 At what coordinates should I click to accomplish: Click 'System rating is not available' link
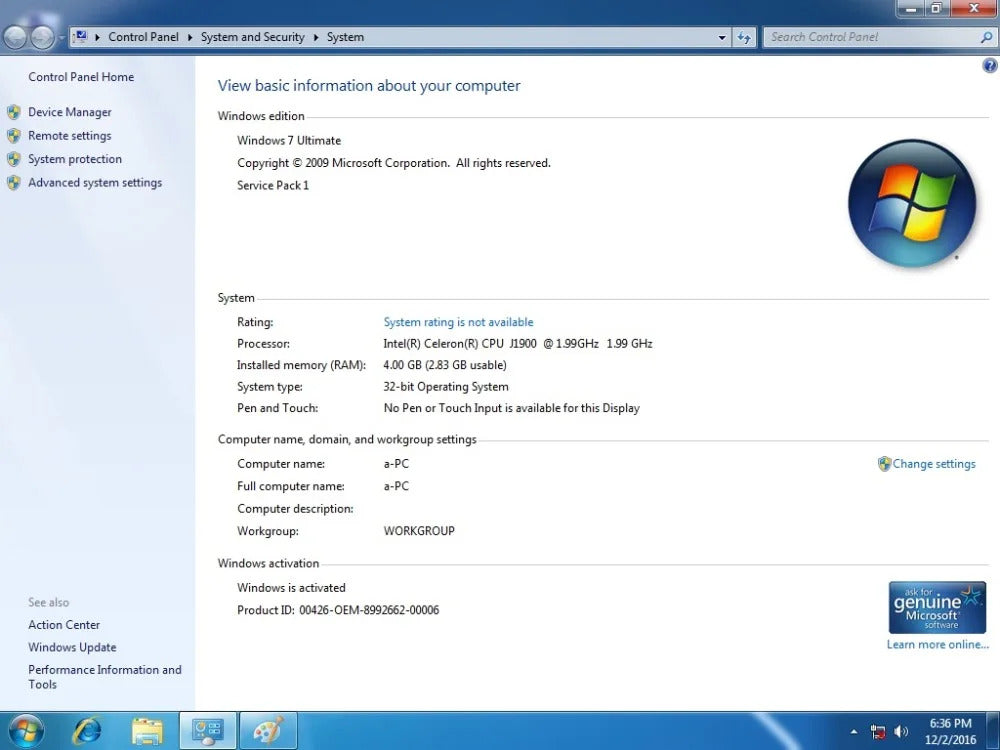458,322
